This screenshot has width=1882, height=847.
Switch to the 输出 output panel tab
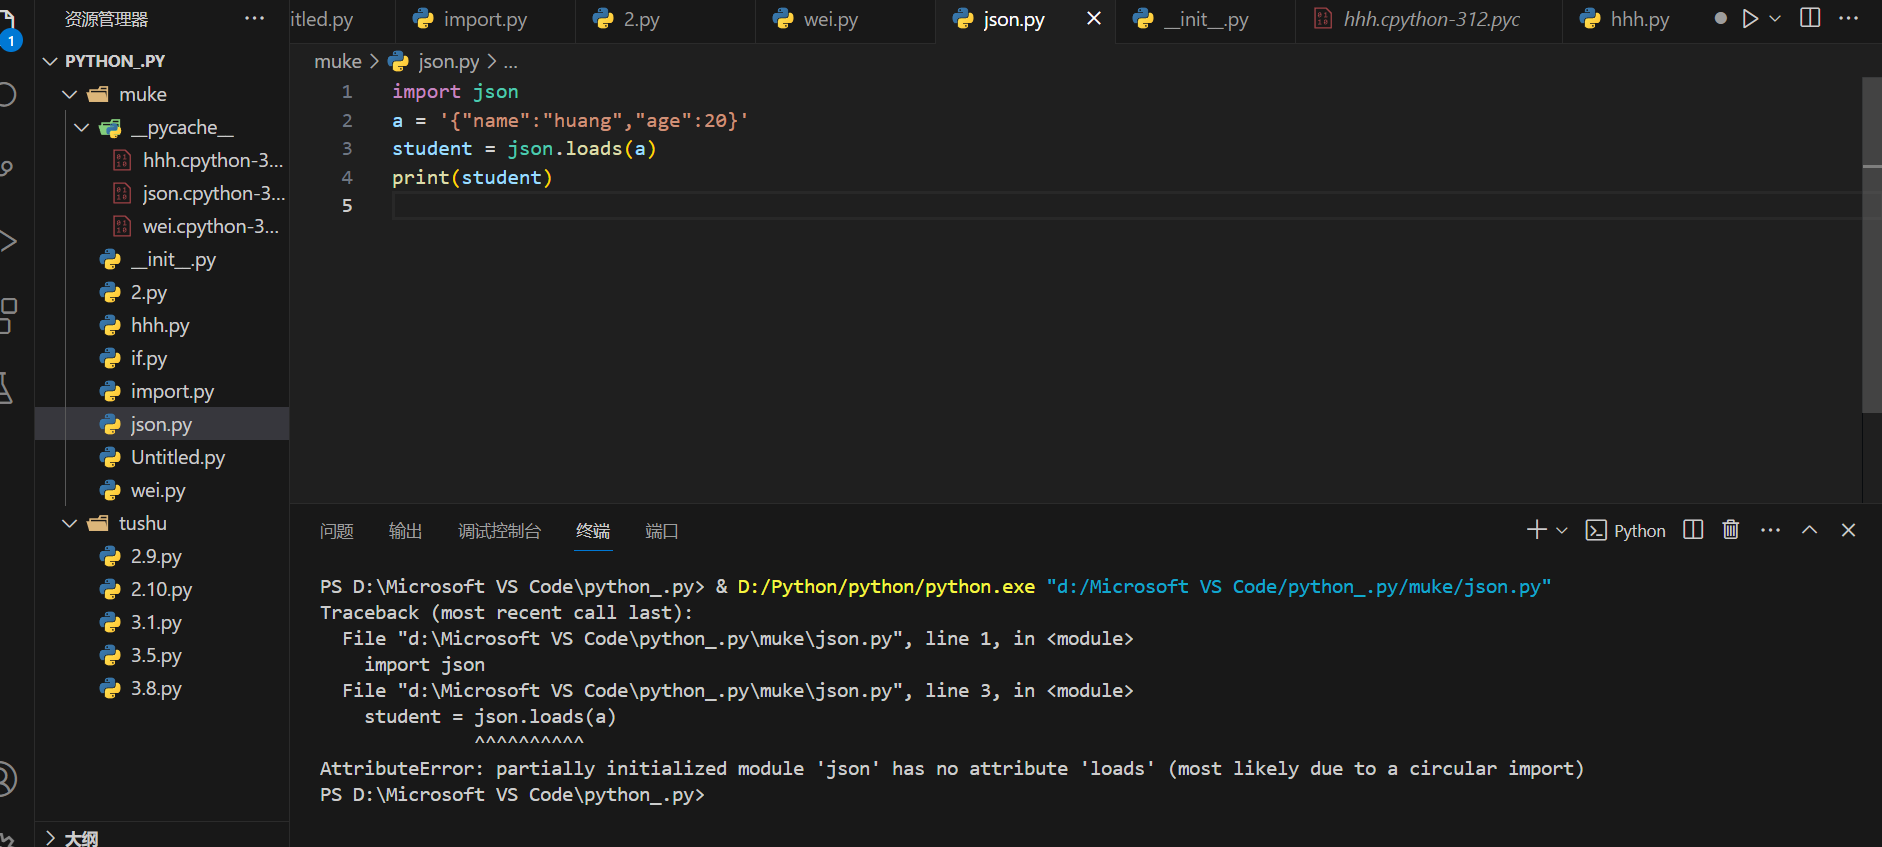pos(405,531)
